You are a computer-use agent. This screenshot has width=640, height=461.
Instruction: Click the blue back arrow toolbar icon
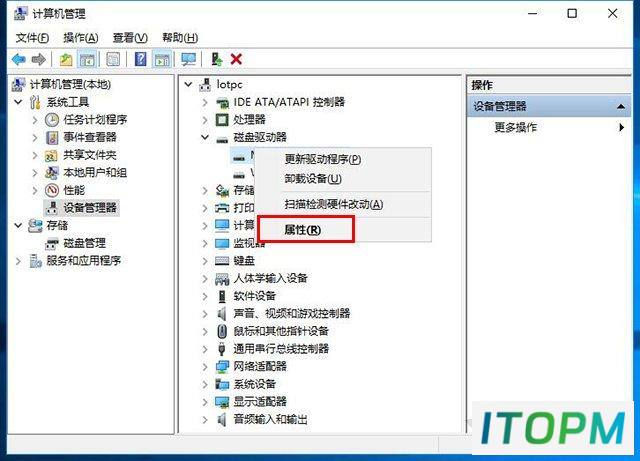(x=19, y=60)
